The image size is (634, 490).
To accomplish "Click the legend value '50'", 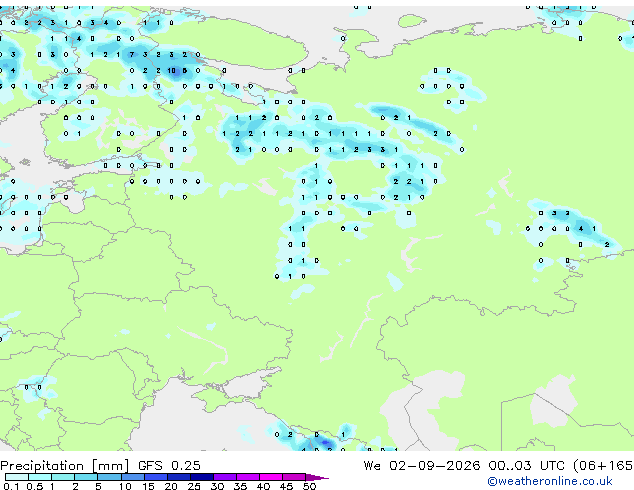I will (x=309, y=486).
